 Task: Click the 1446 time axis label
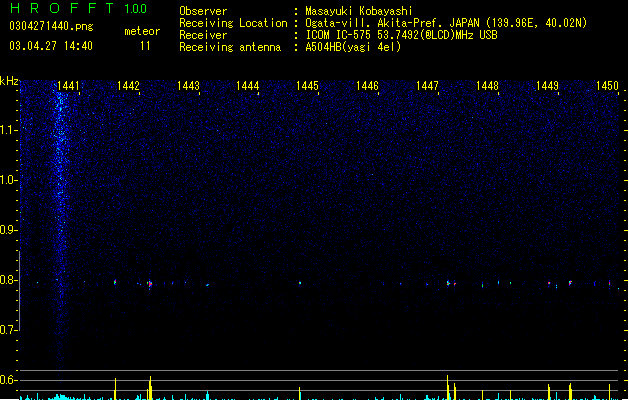367,86
